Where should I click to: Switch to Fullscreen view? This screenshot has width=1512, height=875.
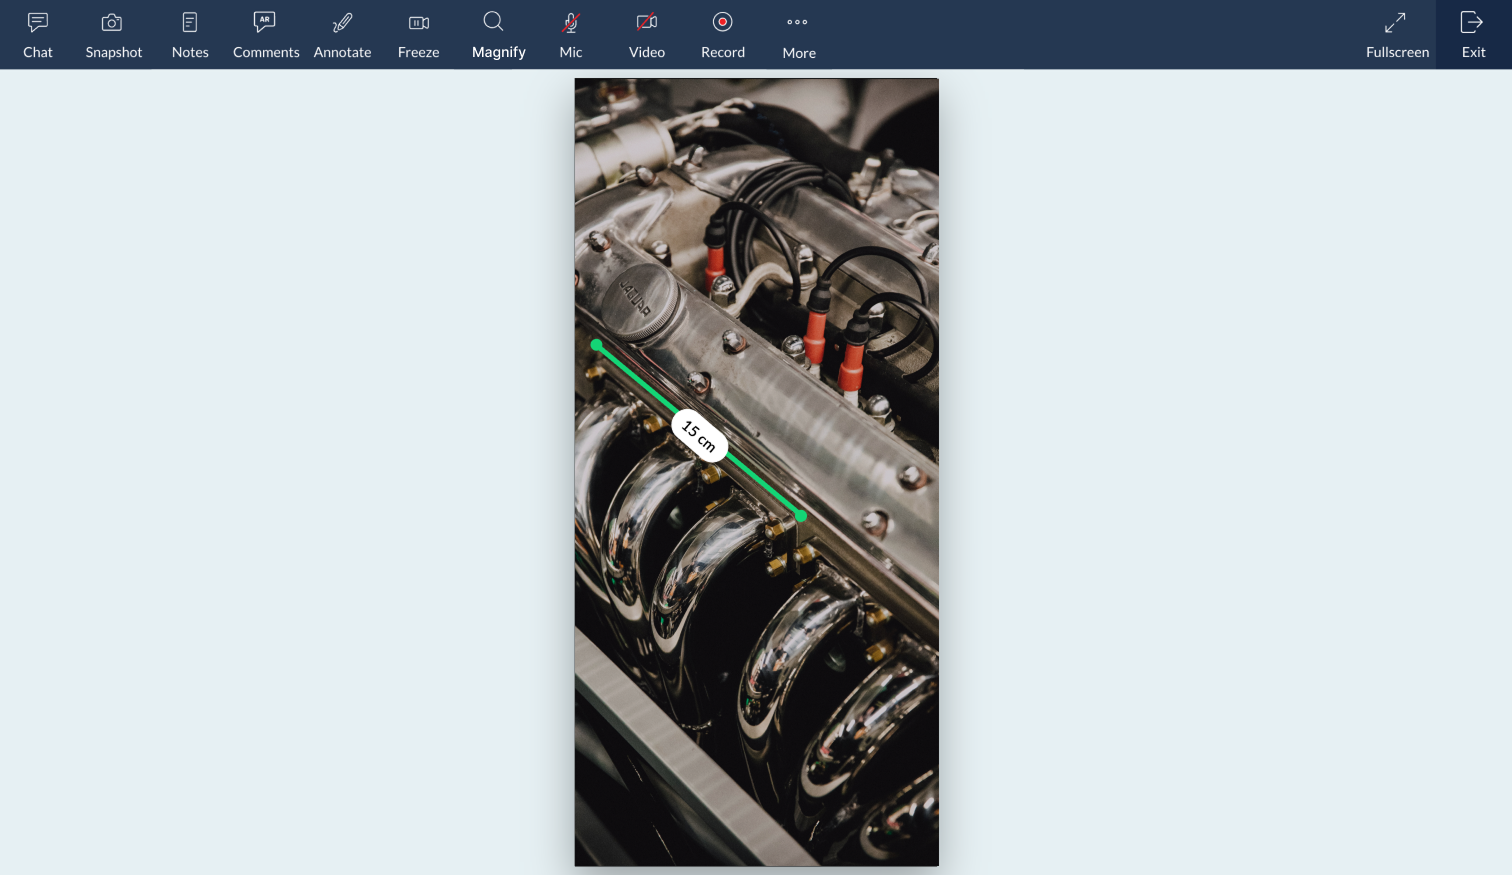click(x=1397, y=35)
